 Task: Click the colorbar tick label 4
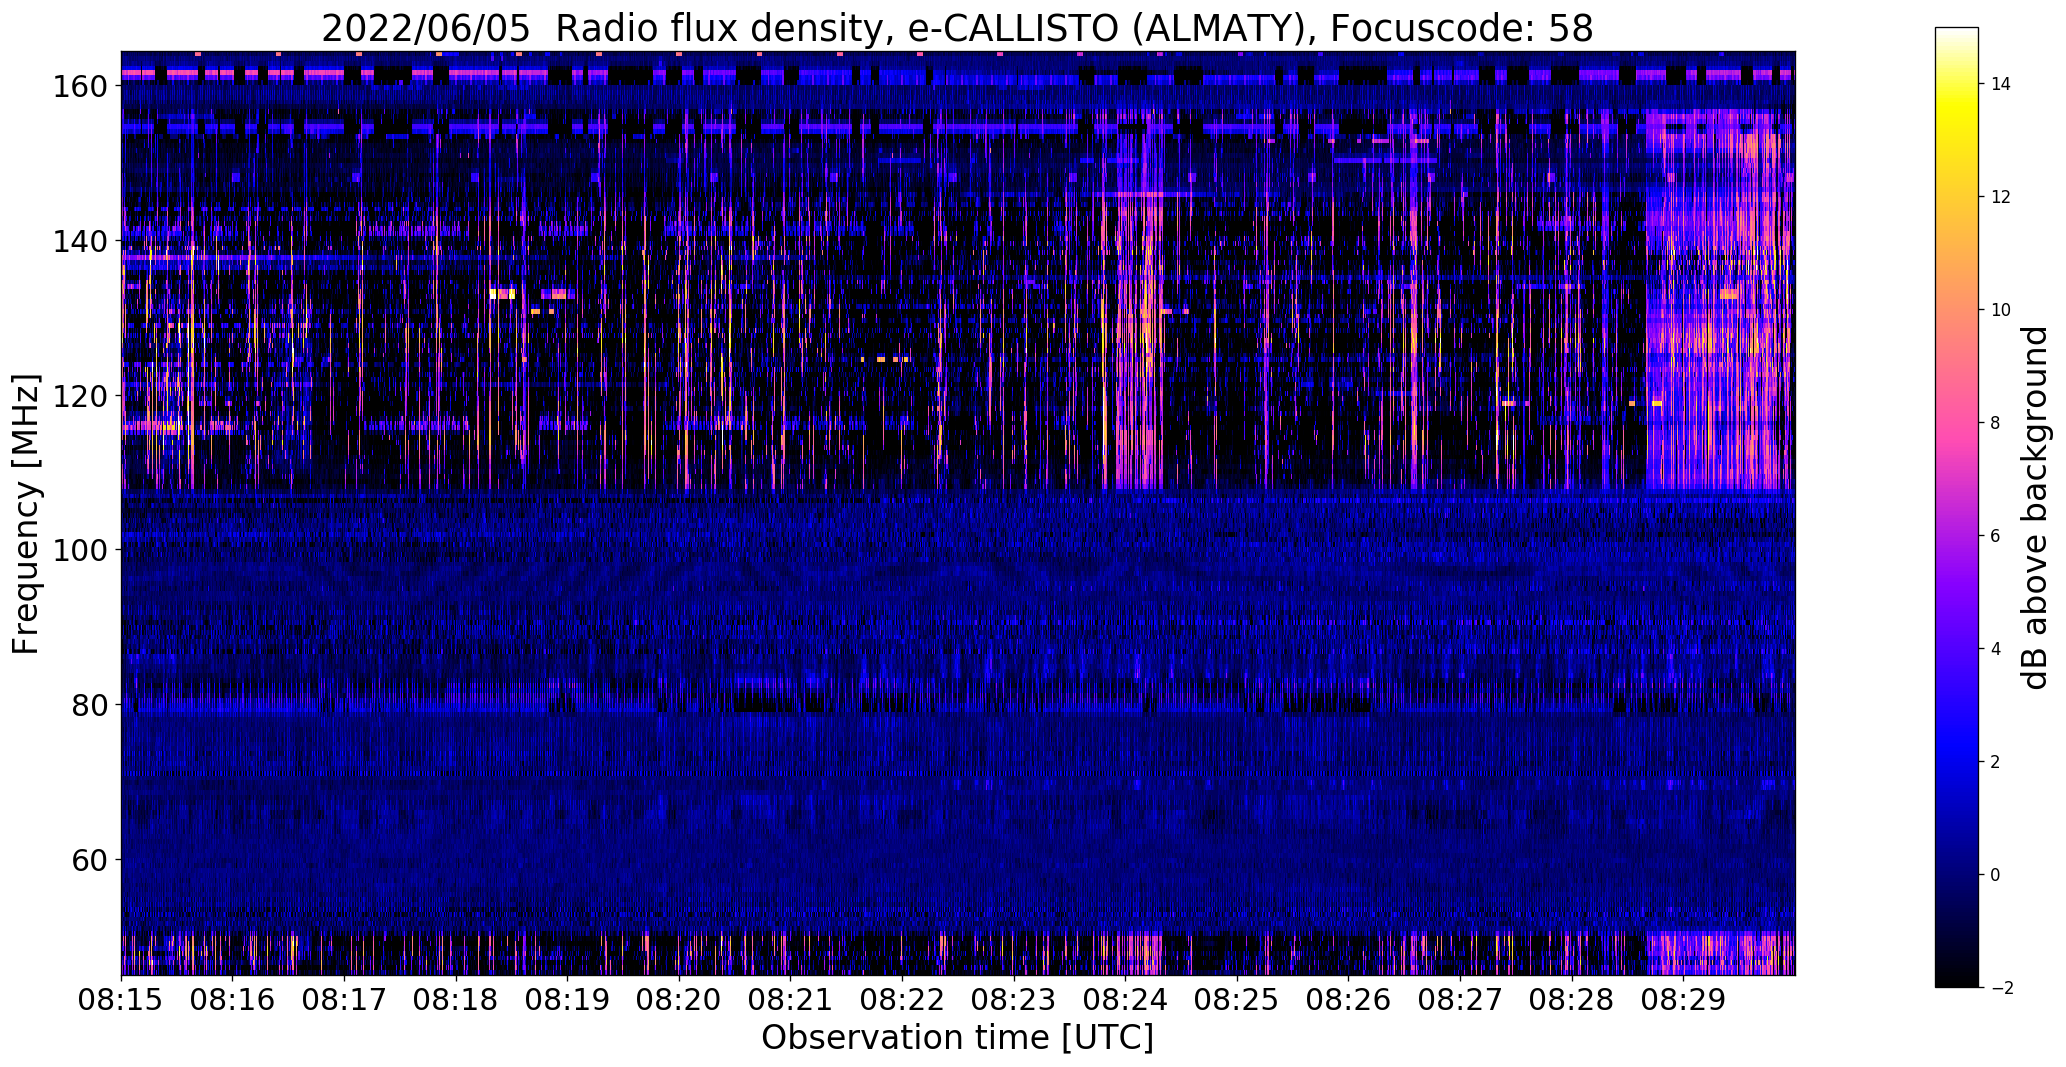pyautogui.click(x=1995, y=649)
